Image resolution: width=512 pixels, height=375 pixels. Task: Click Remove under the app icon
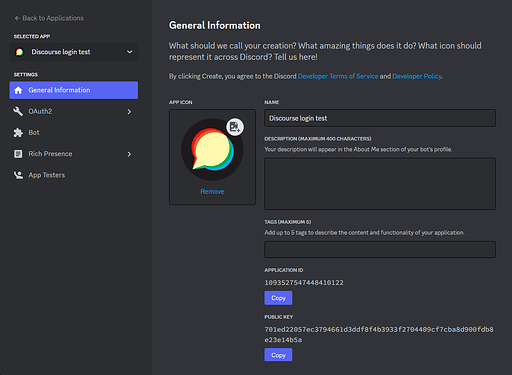[212, 192]
